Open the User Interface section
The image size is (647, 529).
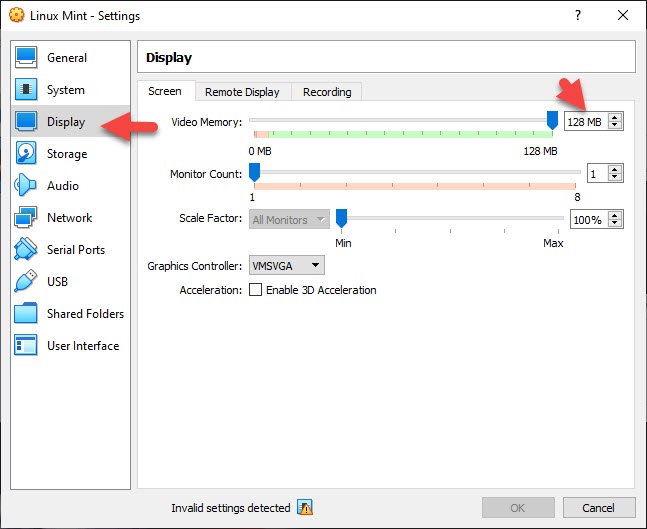click(82, 346)
